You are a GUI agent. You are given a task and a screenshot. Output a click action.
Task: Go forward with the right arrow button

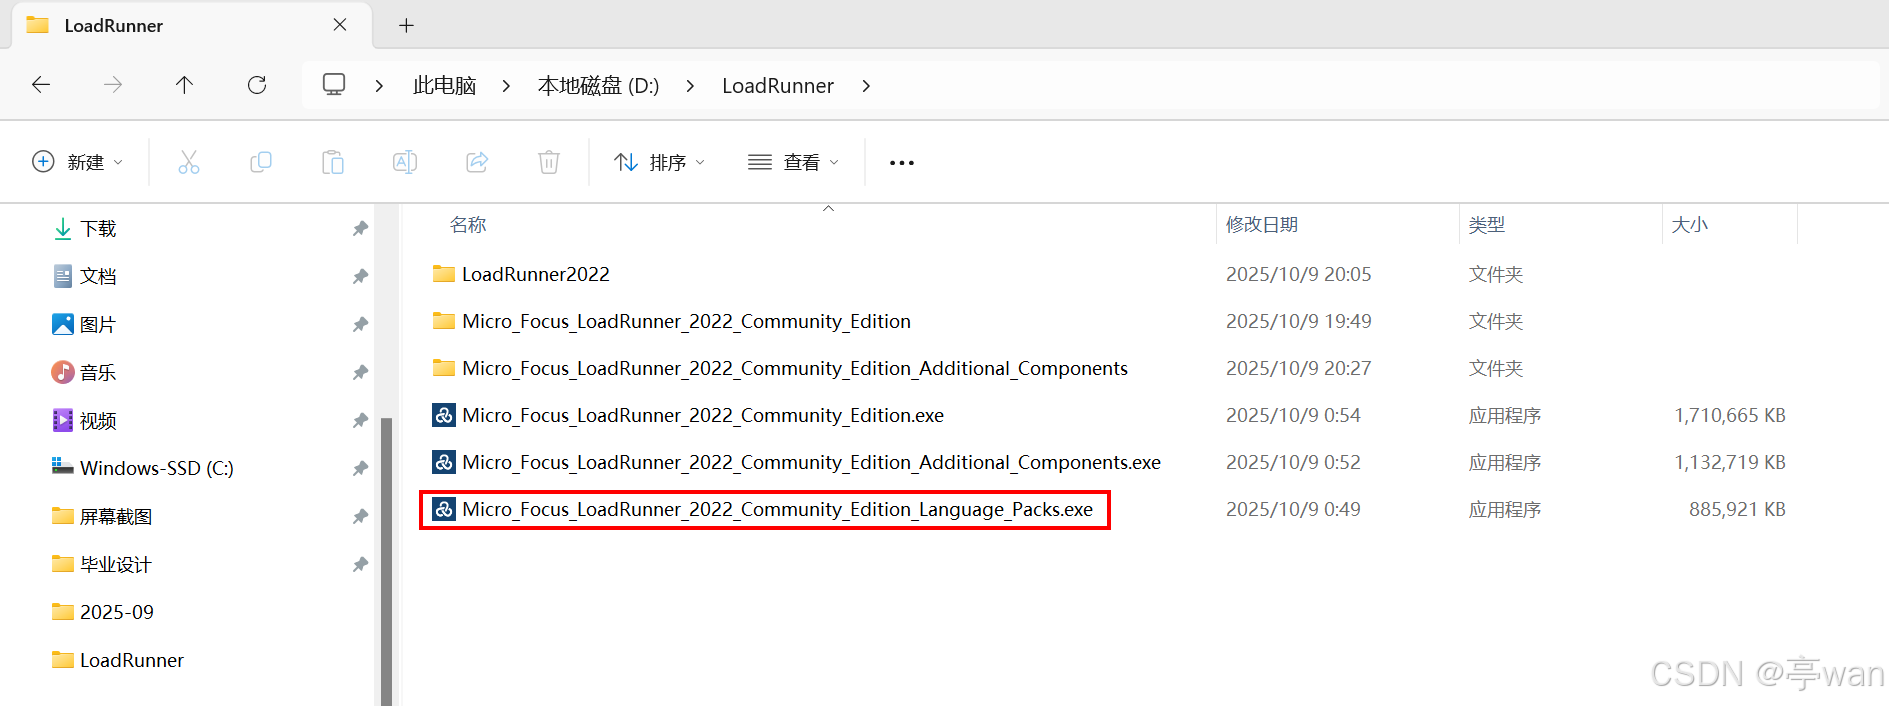113,85
